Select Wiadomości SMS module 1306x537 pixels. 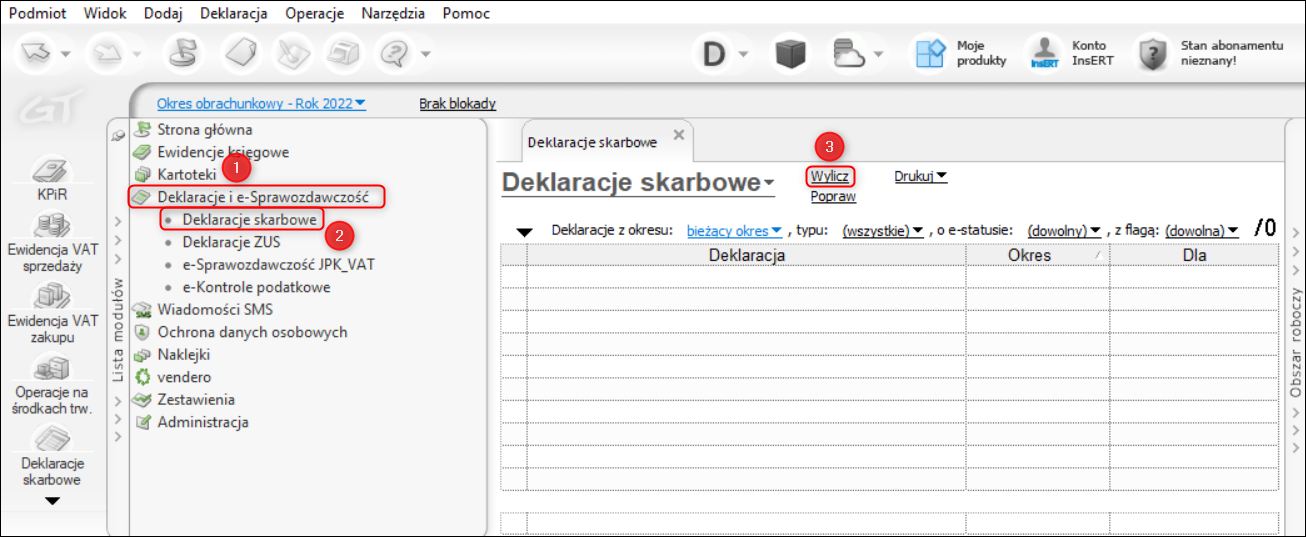click(x=215, y=309)
